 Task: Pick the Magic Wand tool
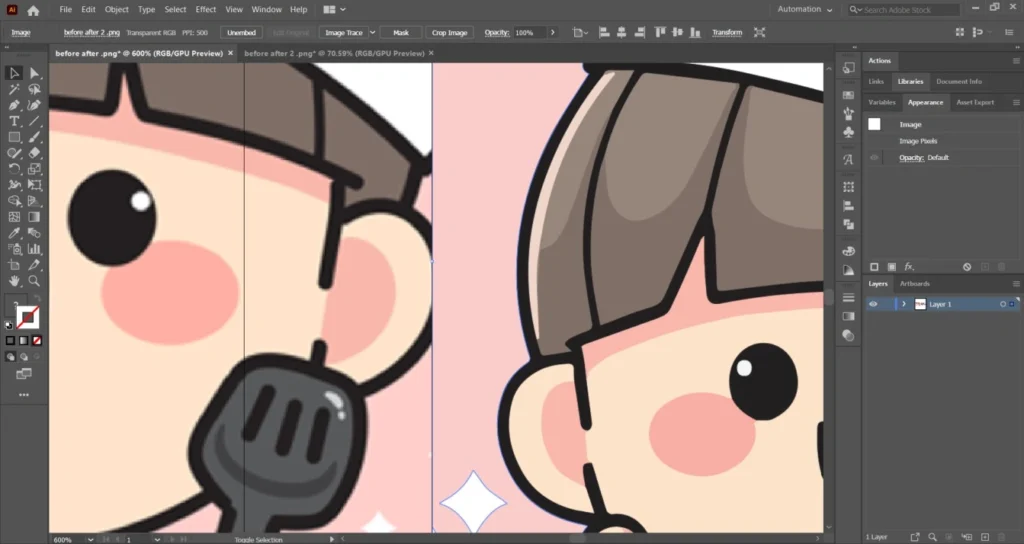pos(14,89)
